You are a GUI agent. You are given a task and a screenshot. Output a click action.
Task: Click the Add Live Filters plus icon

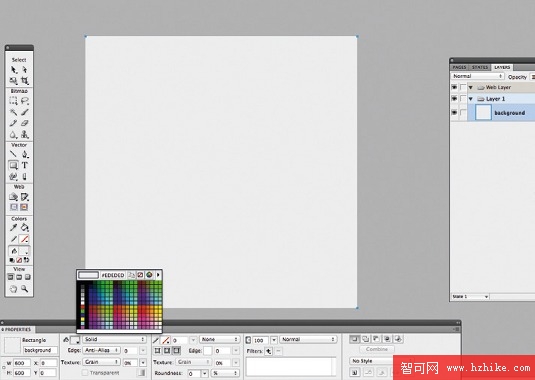(x=269, y=351)
